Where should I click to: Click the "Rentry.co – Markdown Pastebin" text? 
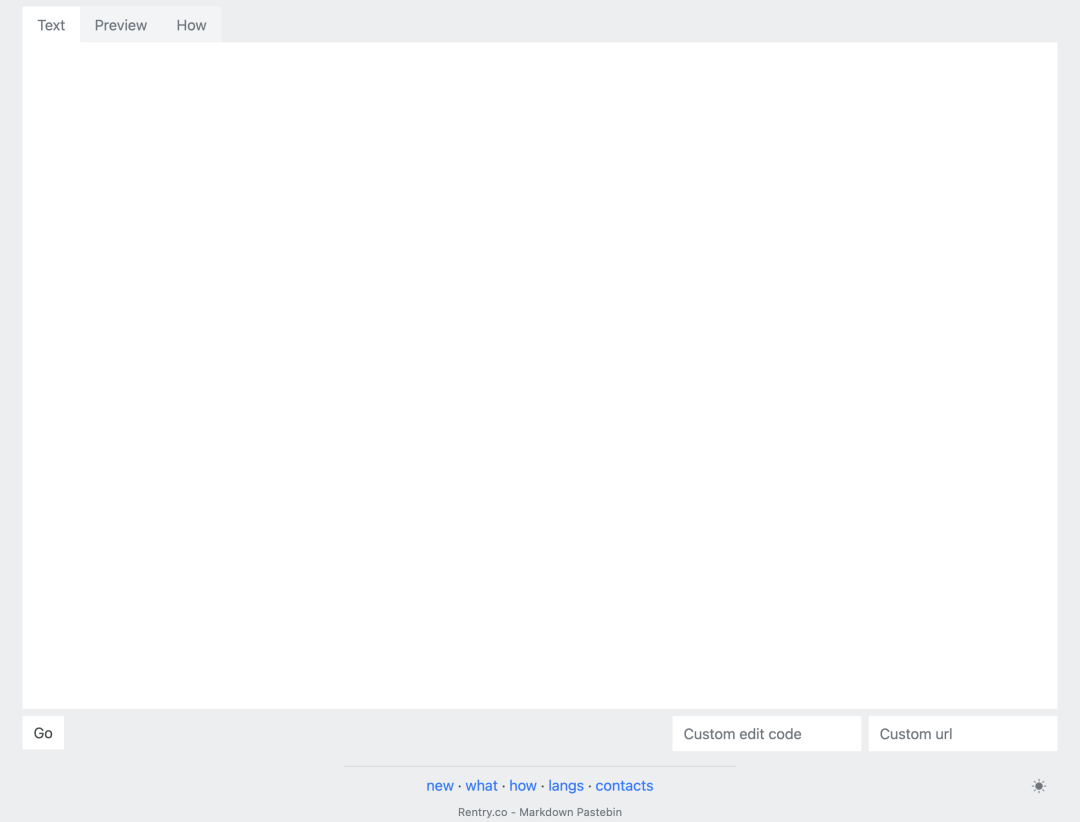click(x=539, y=812)
